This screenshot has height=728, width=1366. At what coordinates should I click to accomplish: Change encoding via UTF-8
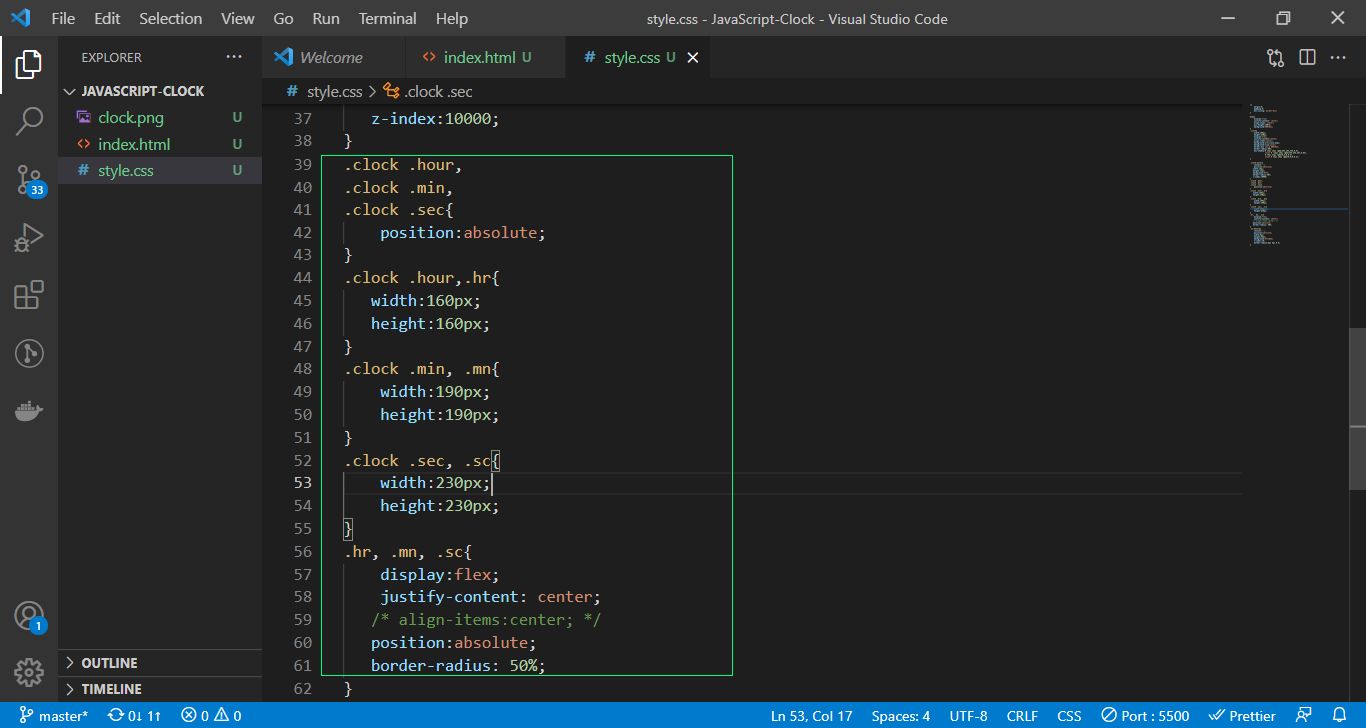(x=968, y=716)
